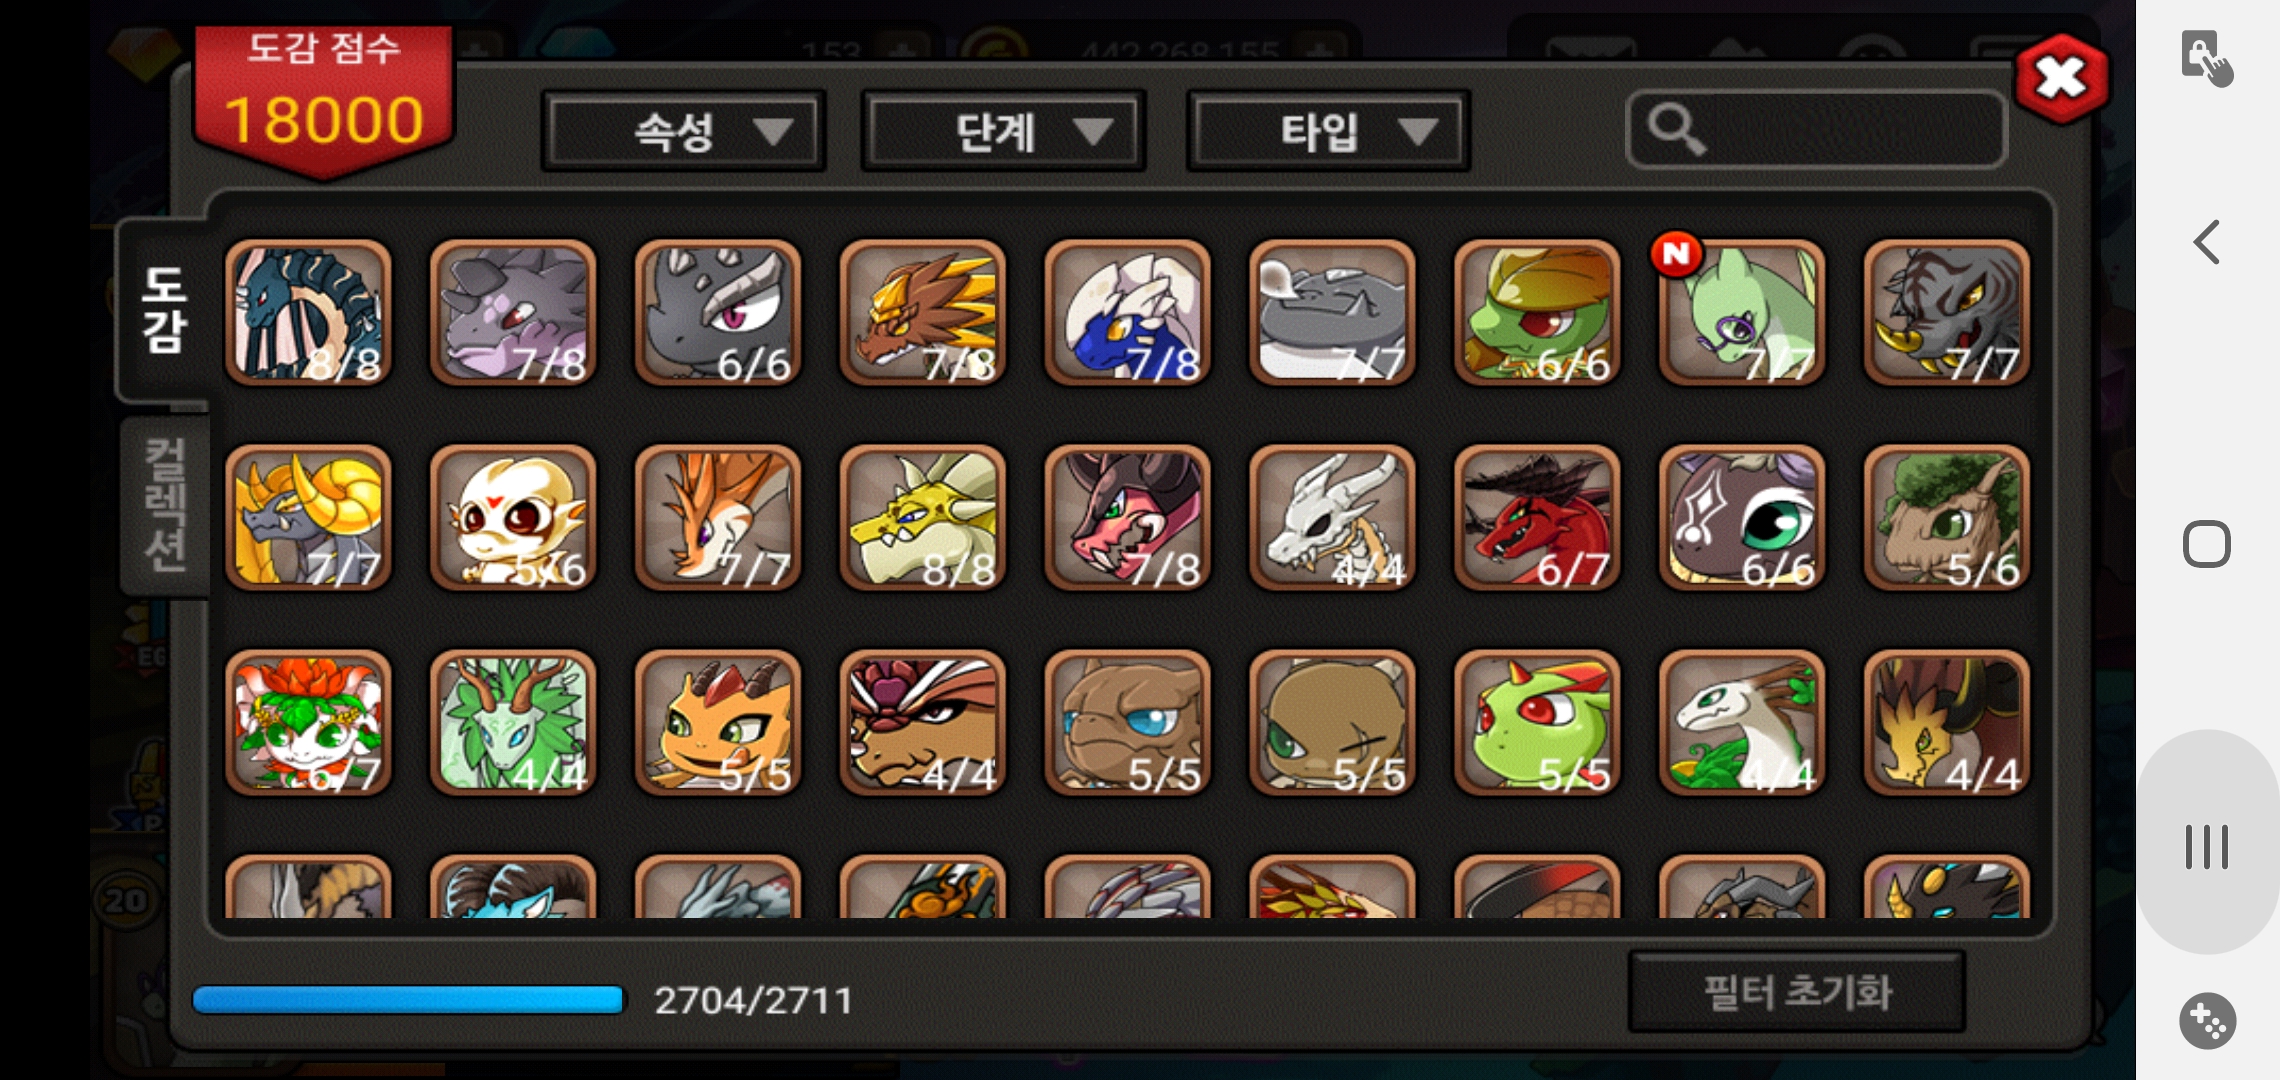Select the red dragon with 6/7 count
This screenshot has height=1080, width=2280.
(x=1537, y=517)
